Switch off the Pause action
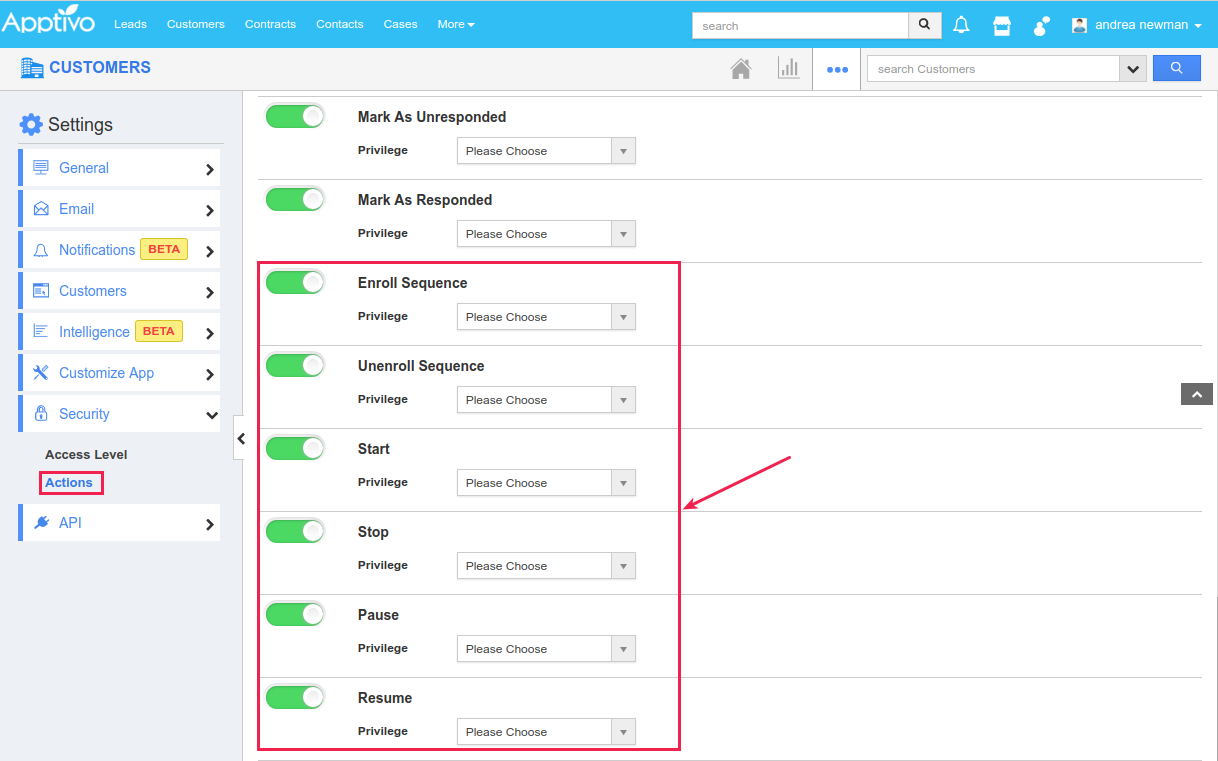This screenshot has height=761, width=1218. [x=295, y=614]
